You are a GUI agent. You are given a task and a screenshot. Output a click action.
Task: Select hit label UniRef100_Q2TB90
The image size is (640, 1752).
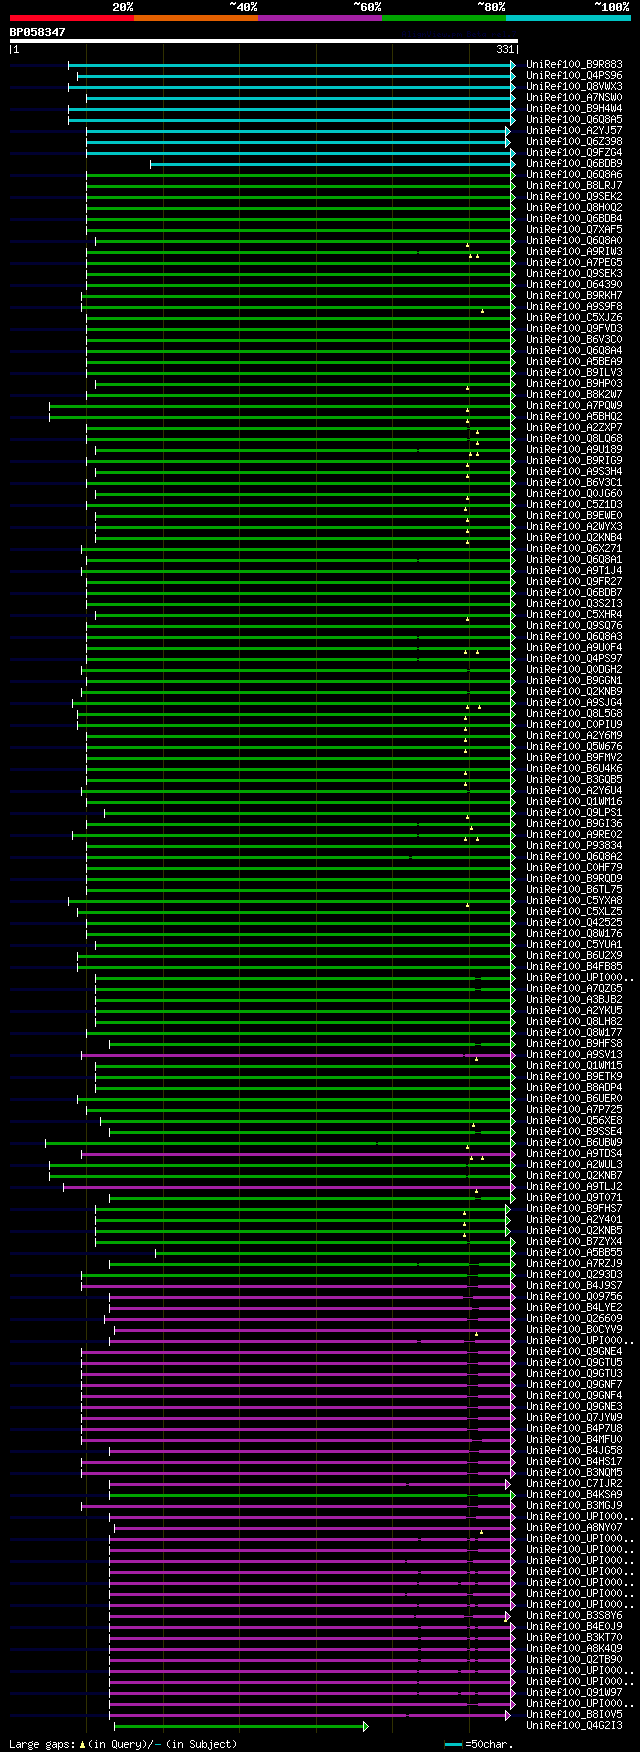click(574, 1660)
